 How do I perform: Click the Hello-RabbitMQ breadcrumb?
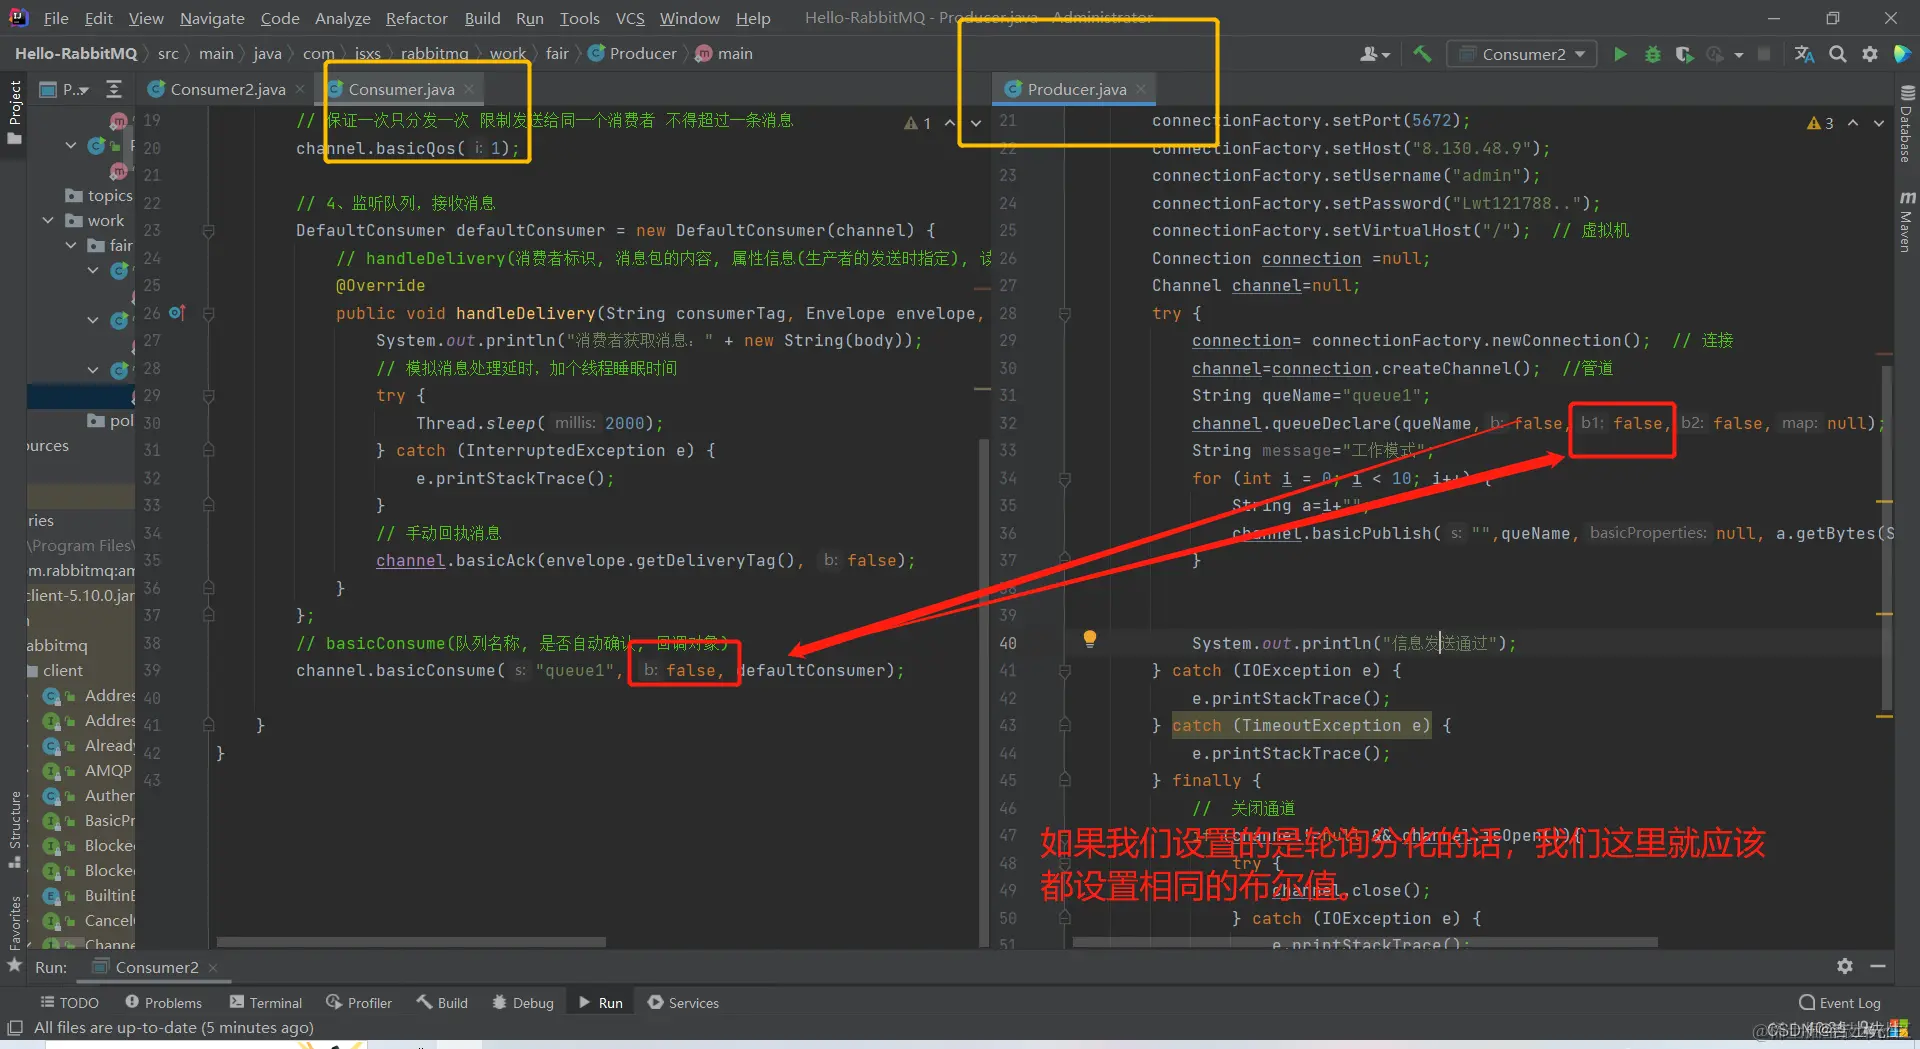(76, 54)
